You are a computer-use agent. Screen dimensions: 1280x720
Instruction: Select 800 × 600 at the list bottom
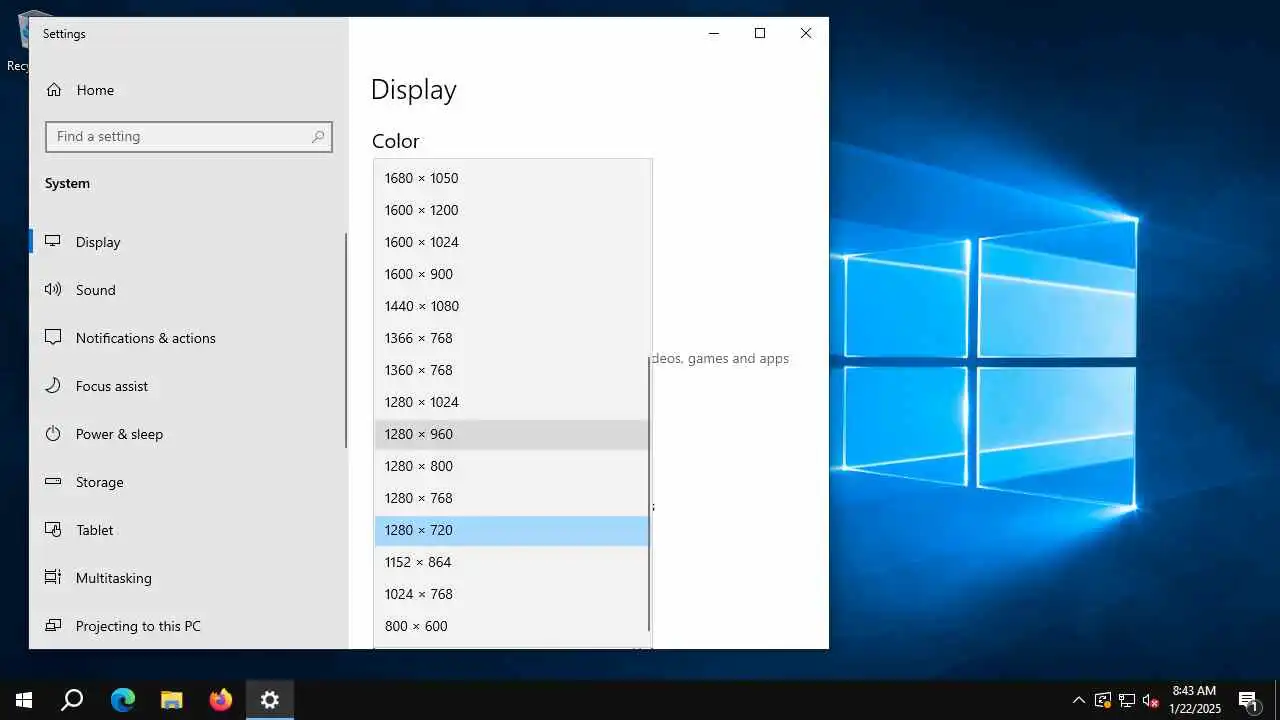click(512, 626)
